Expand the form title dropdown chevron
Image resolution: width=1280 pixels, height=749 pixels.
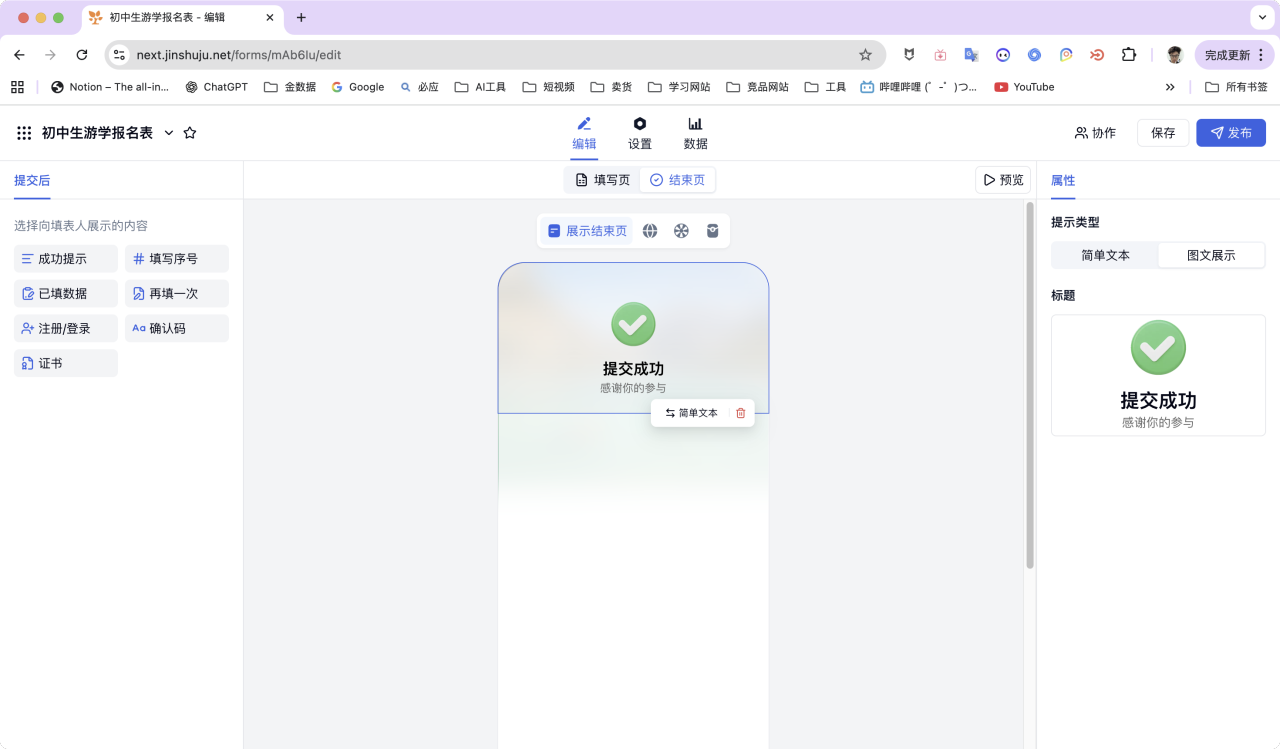point(169,133)
